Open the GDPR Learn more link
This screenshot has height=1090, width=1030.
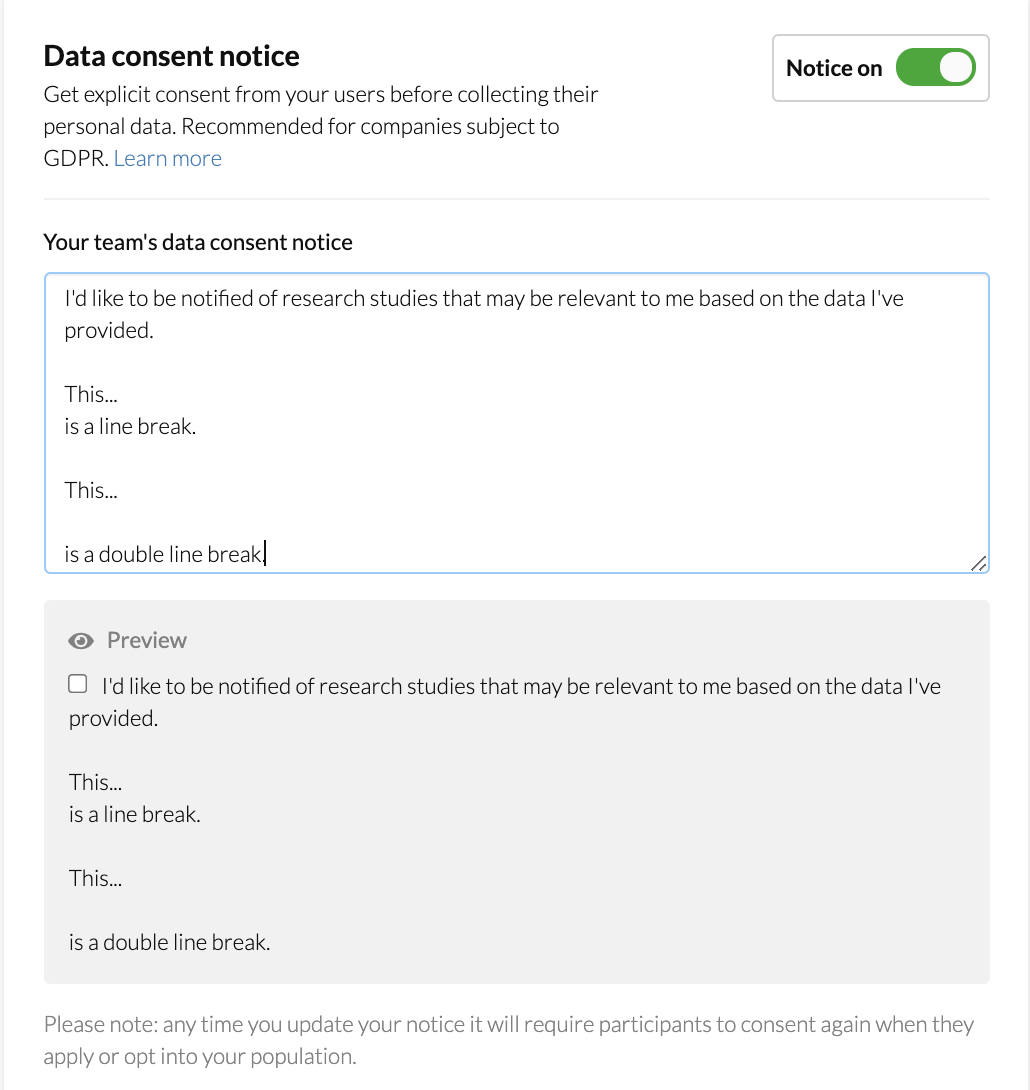click(x=167, y=158)
